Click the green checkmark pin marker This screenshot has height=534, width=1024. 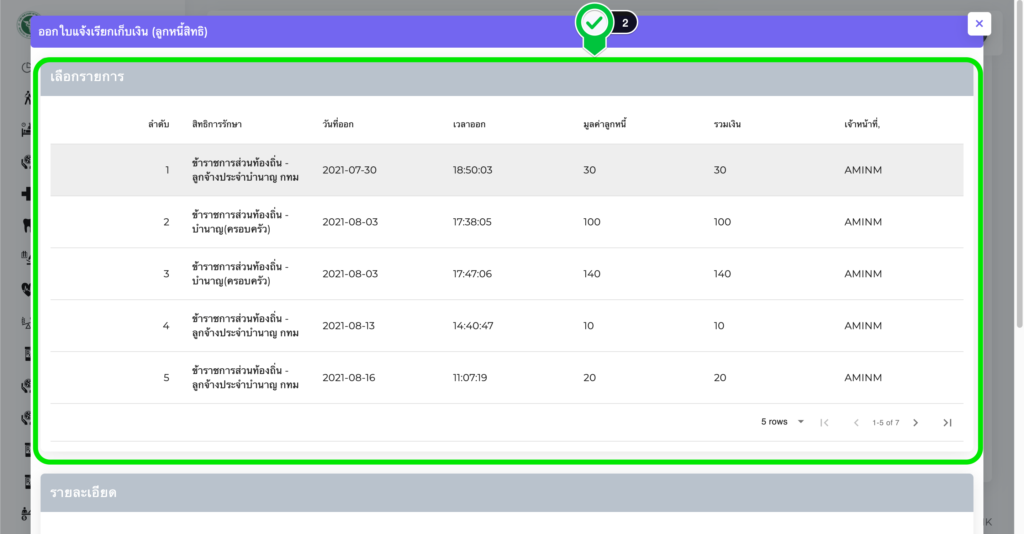pyautogui.click(x=594, y=24)
